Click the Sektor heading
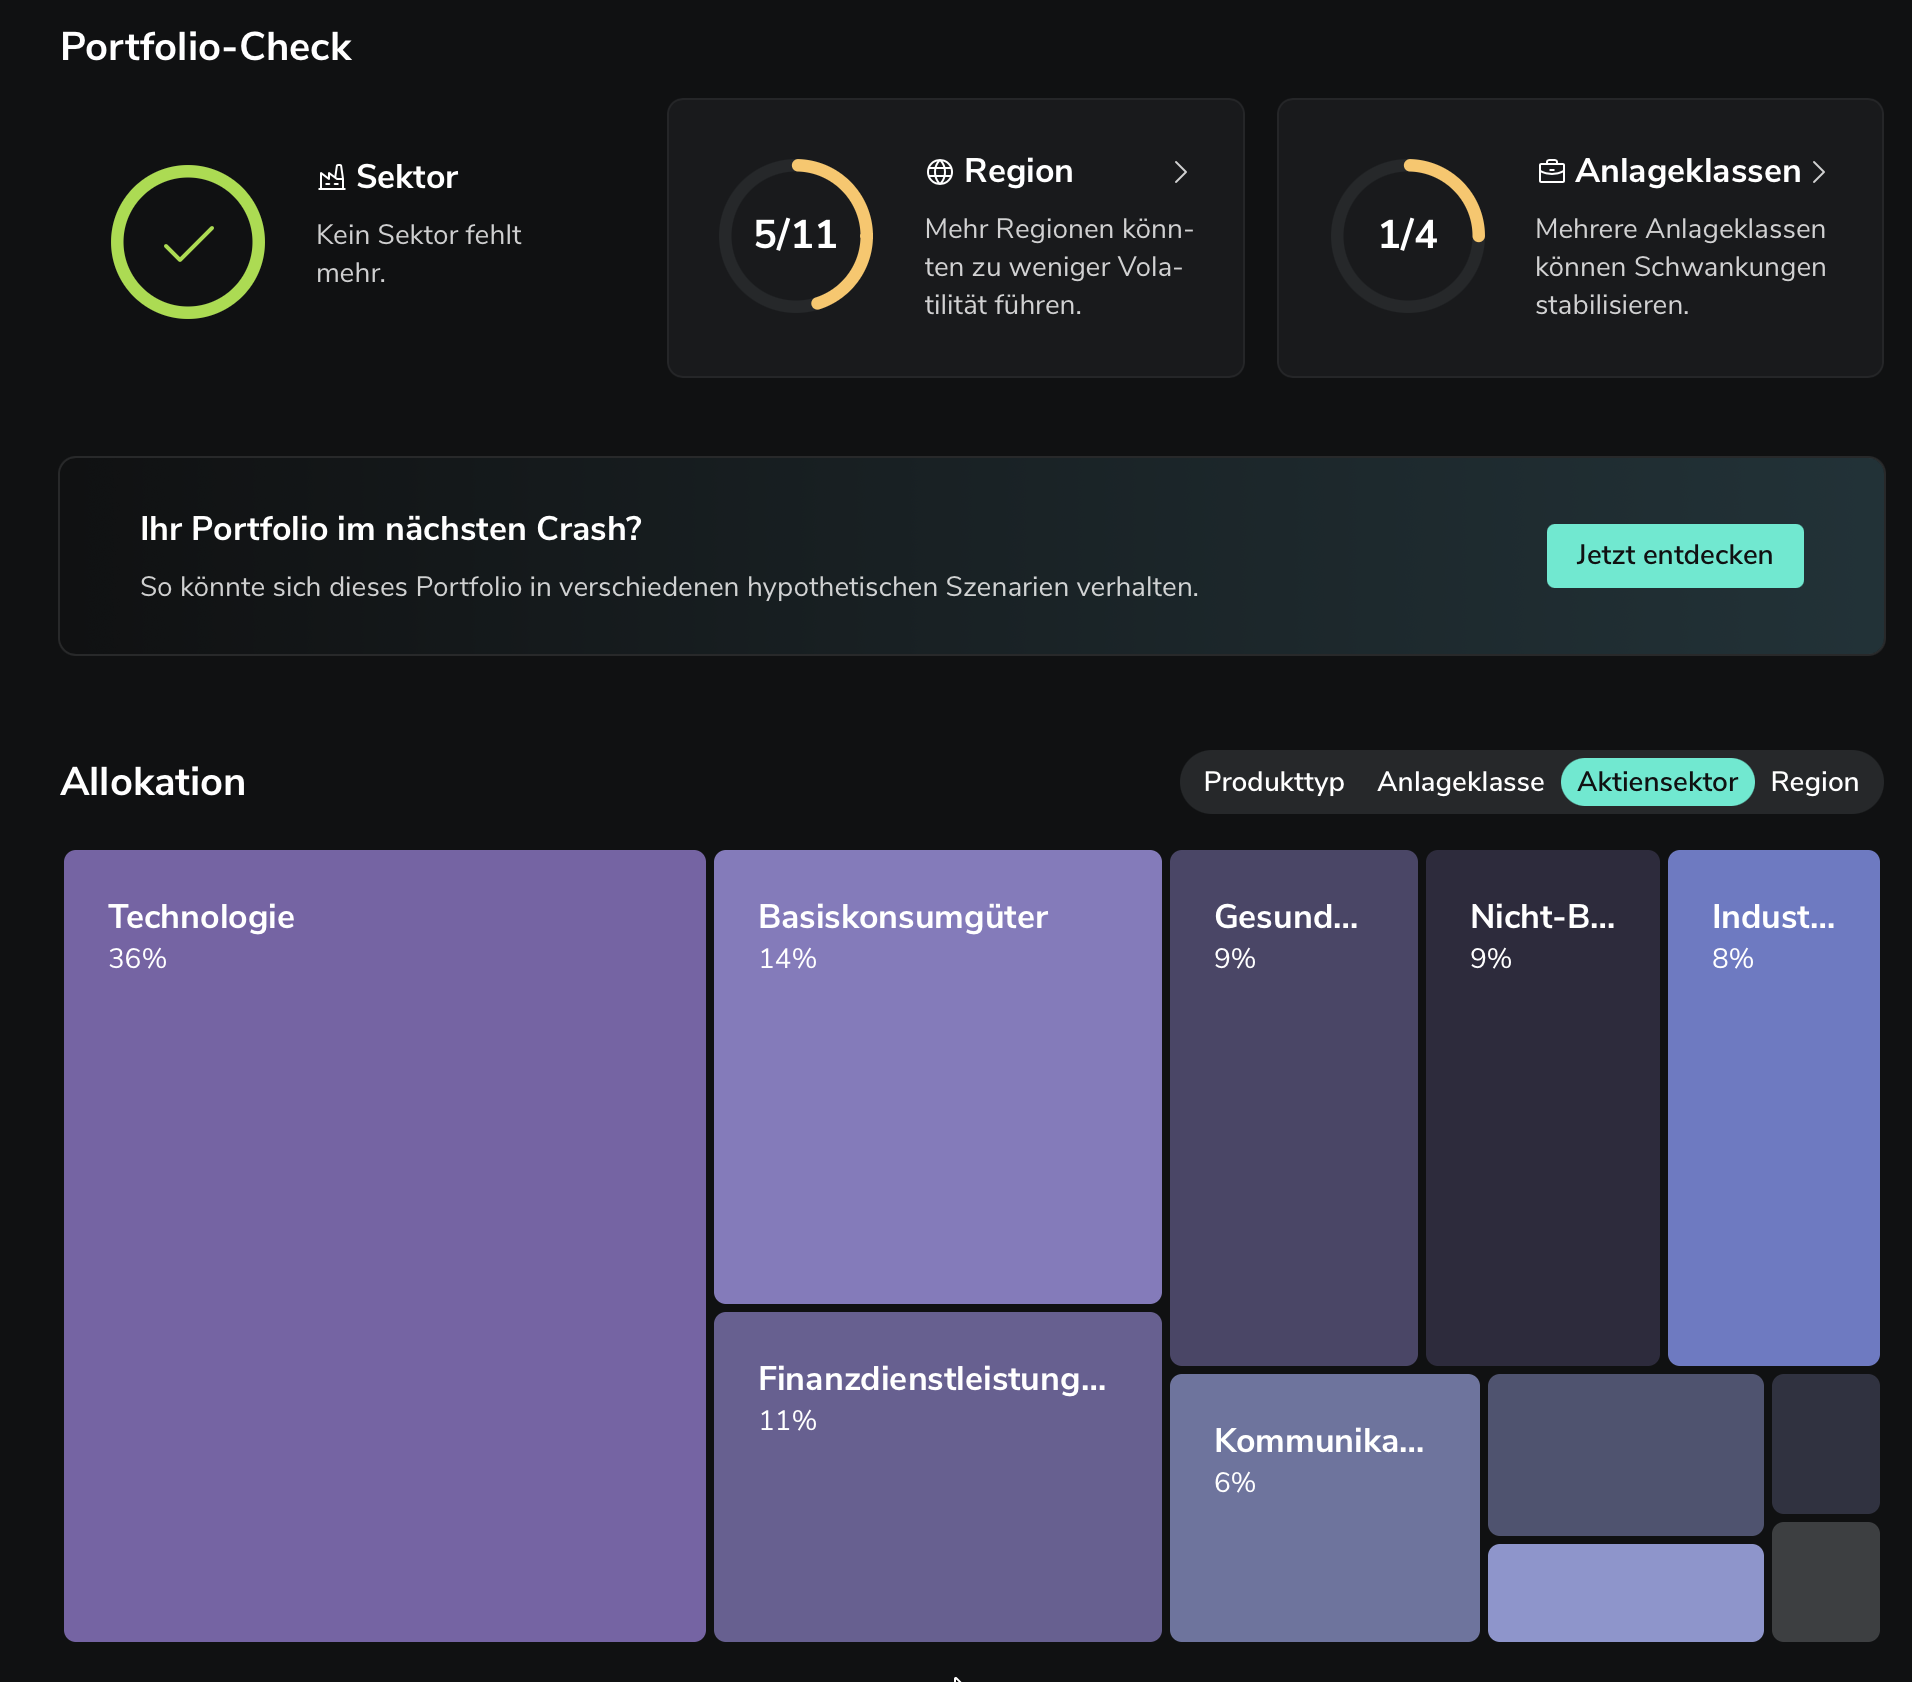The width and height of the screenshot is (1912, 1682). coord(407,178)
